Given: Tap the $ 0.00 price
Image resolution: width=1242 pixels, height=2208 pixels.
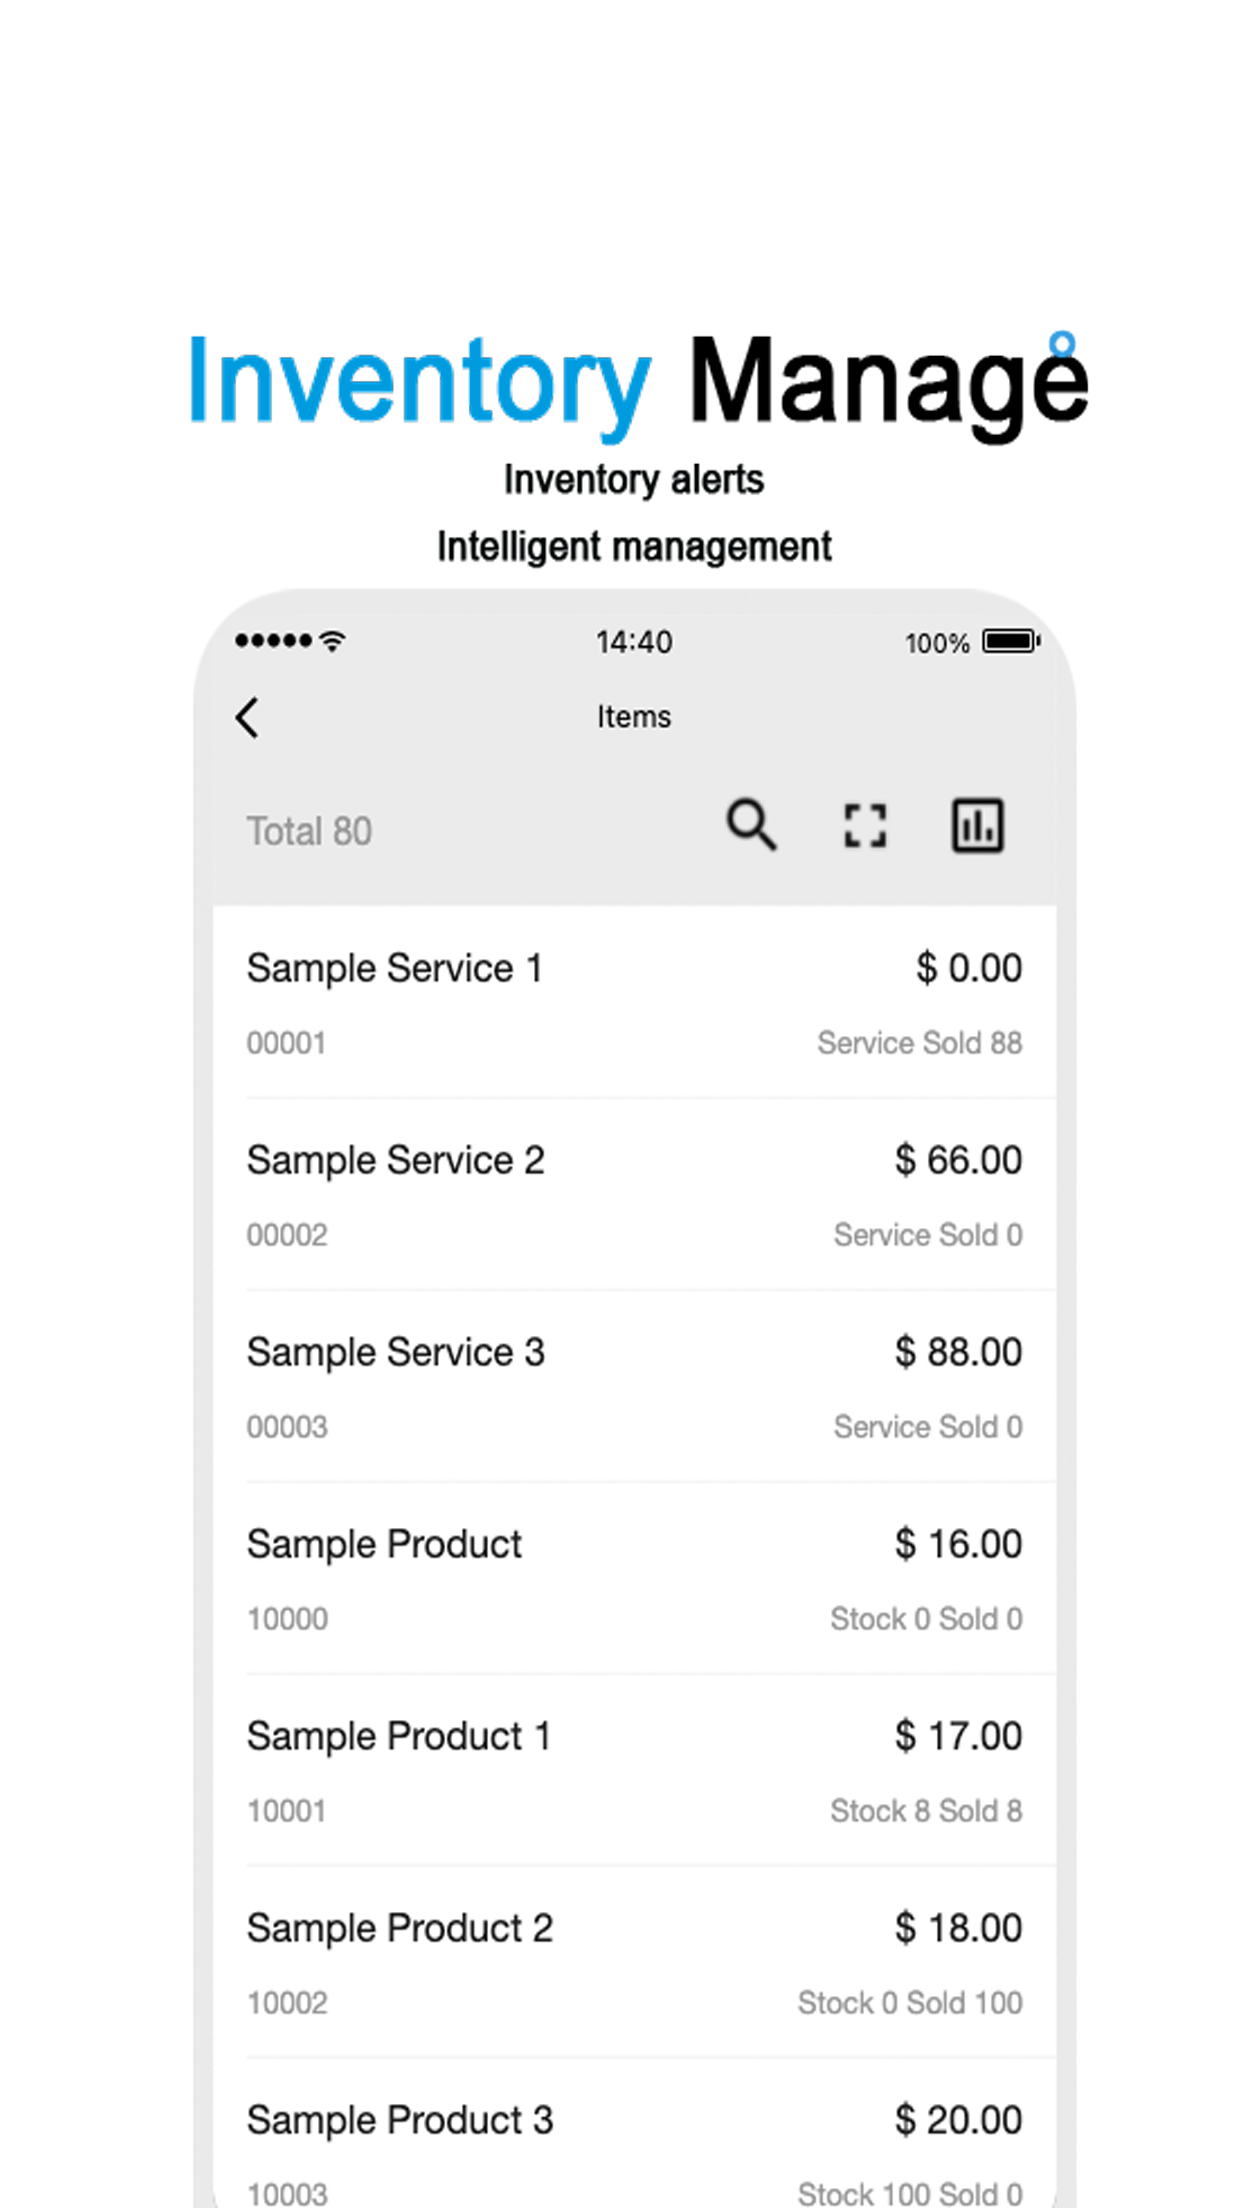Looking at the screenshot, I should [x=969, y=968].
